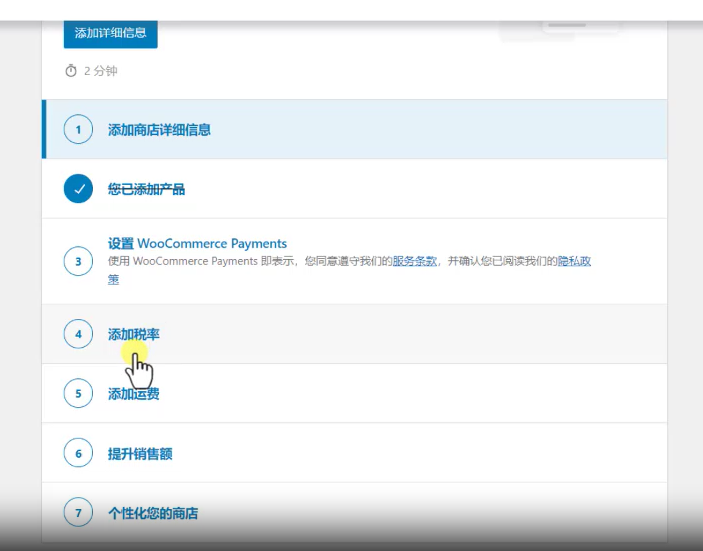Click the 添加详细信息 button
The image size is (703, 551).
[x=110, y=34]
